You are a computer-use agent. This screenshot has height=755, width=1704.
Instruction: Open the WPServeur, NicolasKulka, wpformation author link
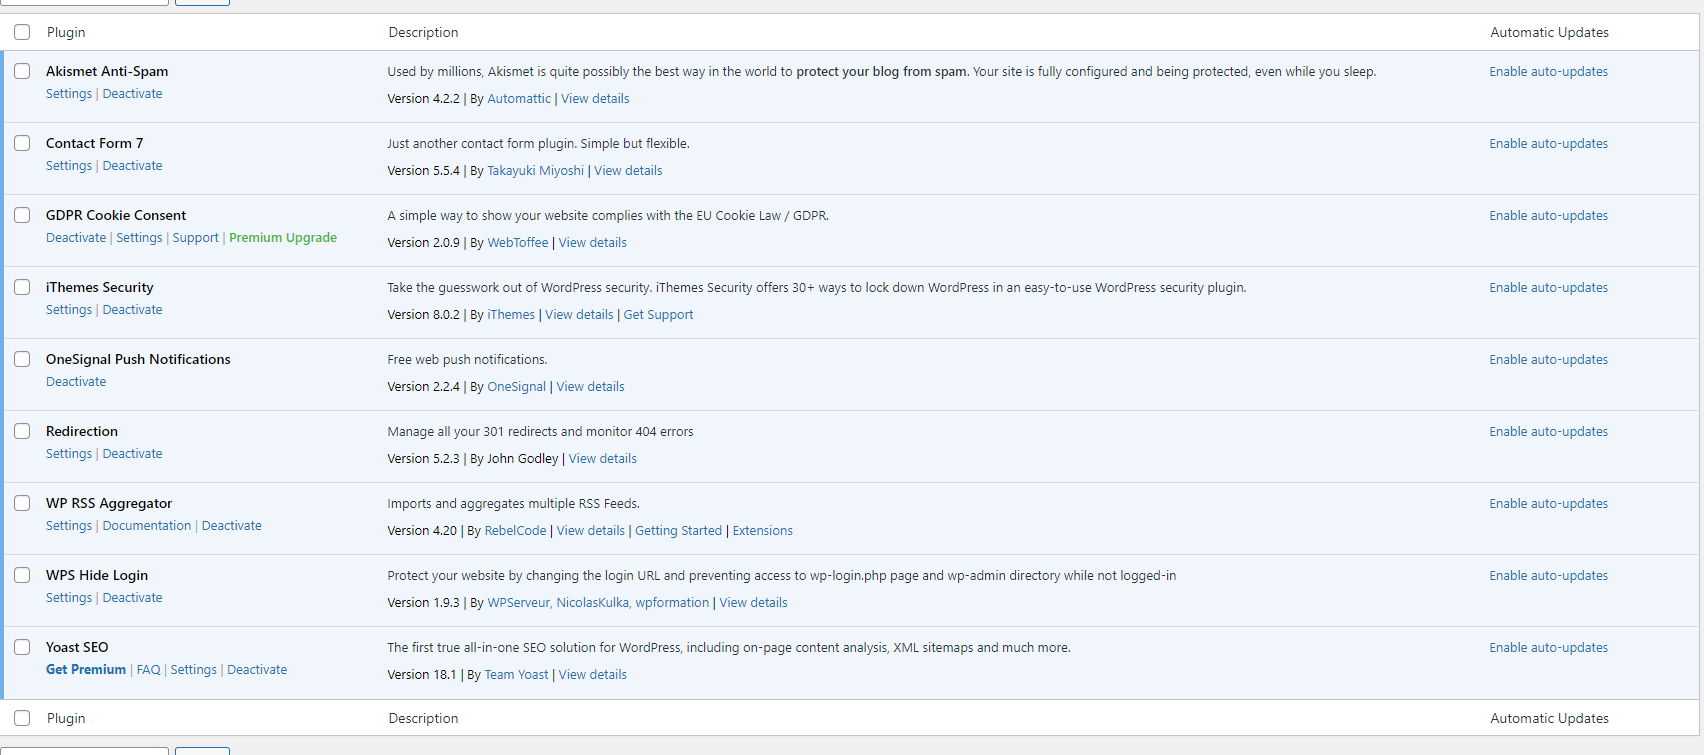598,603
